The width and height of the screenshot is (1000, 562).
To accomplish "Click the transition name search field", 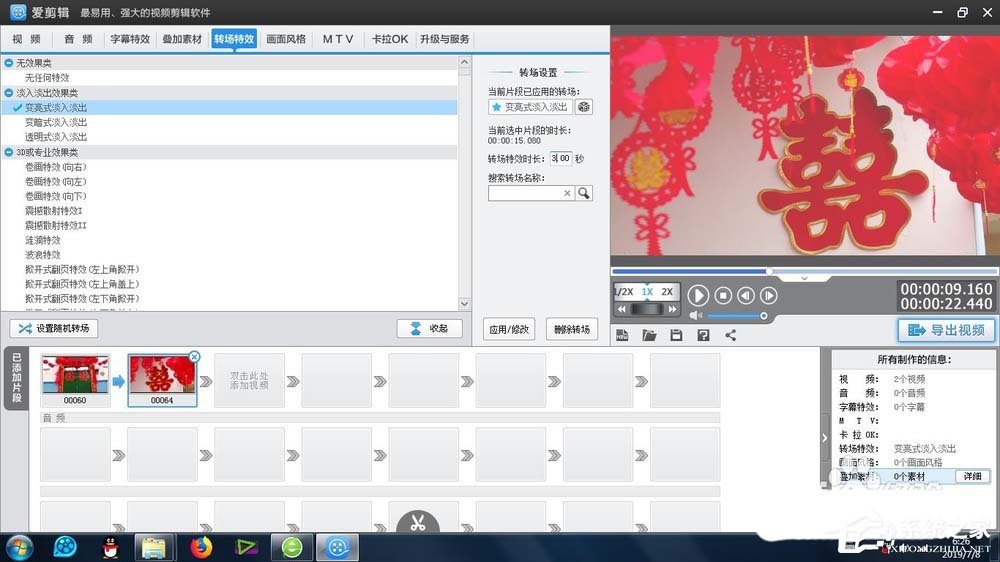I will (x=531, y=193).
